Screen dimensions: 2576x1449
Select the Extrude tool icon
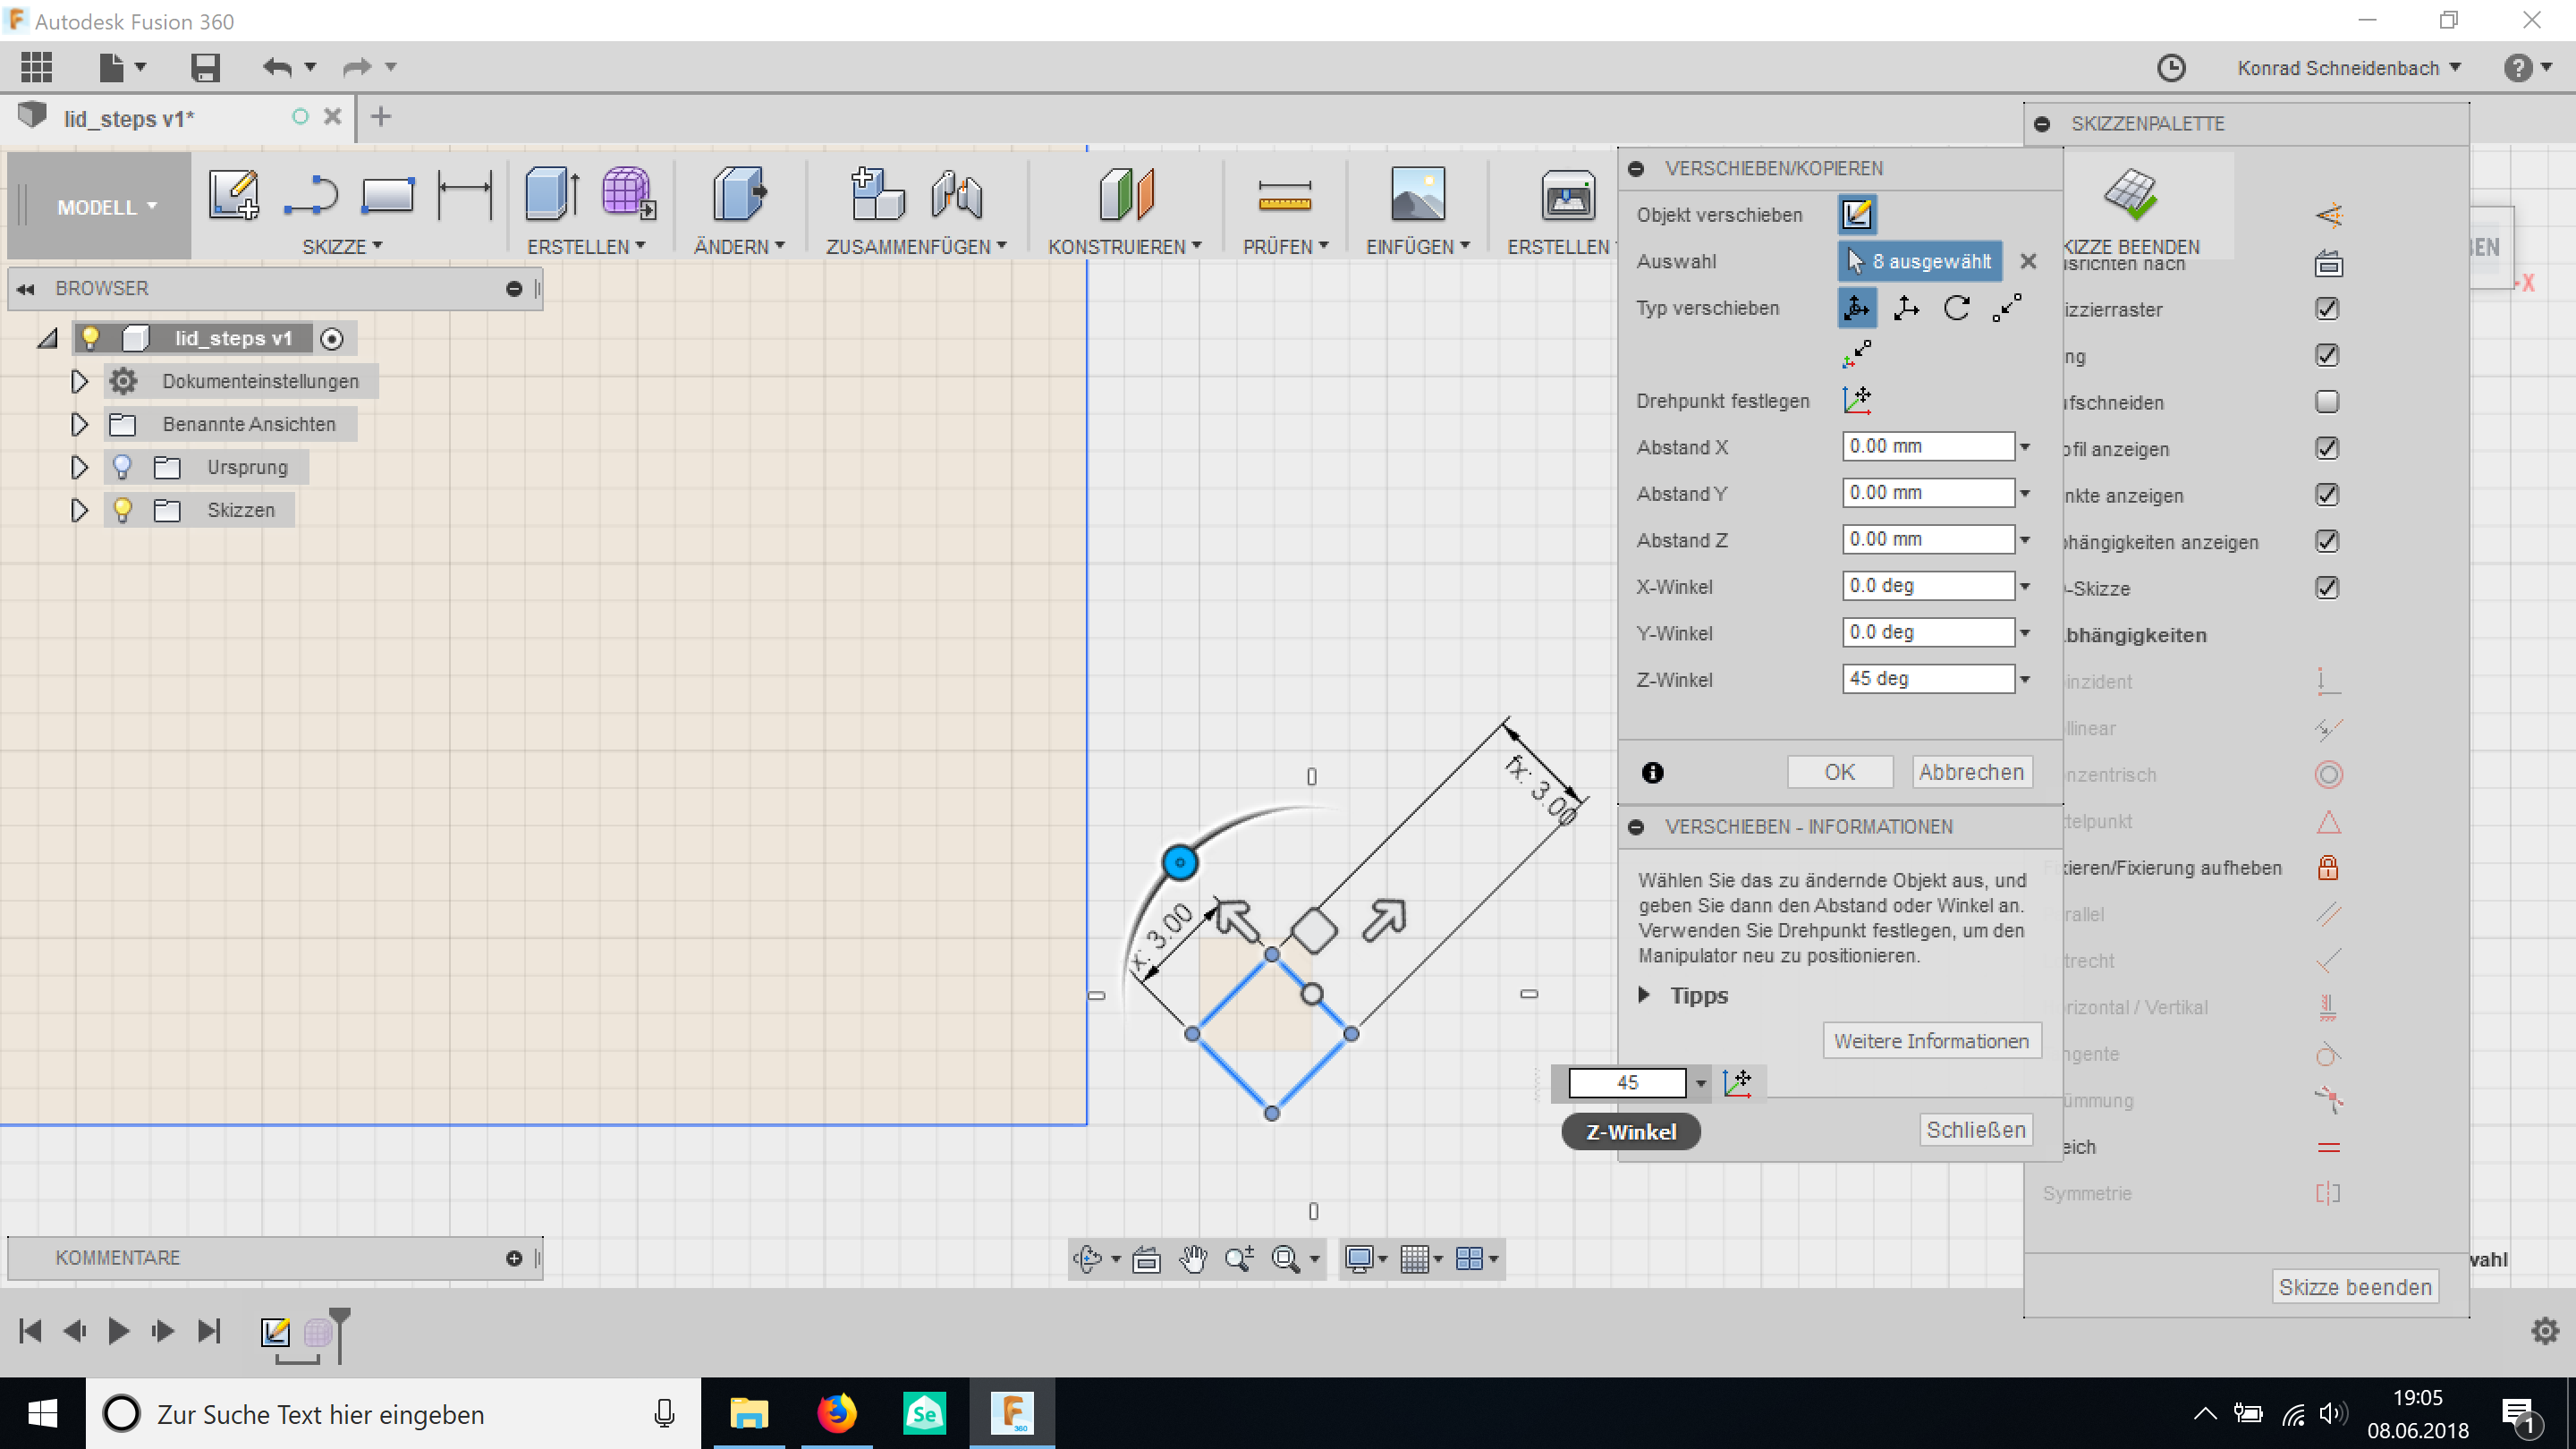point(552,193)
